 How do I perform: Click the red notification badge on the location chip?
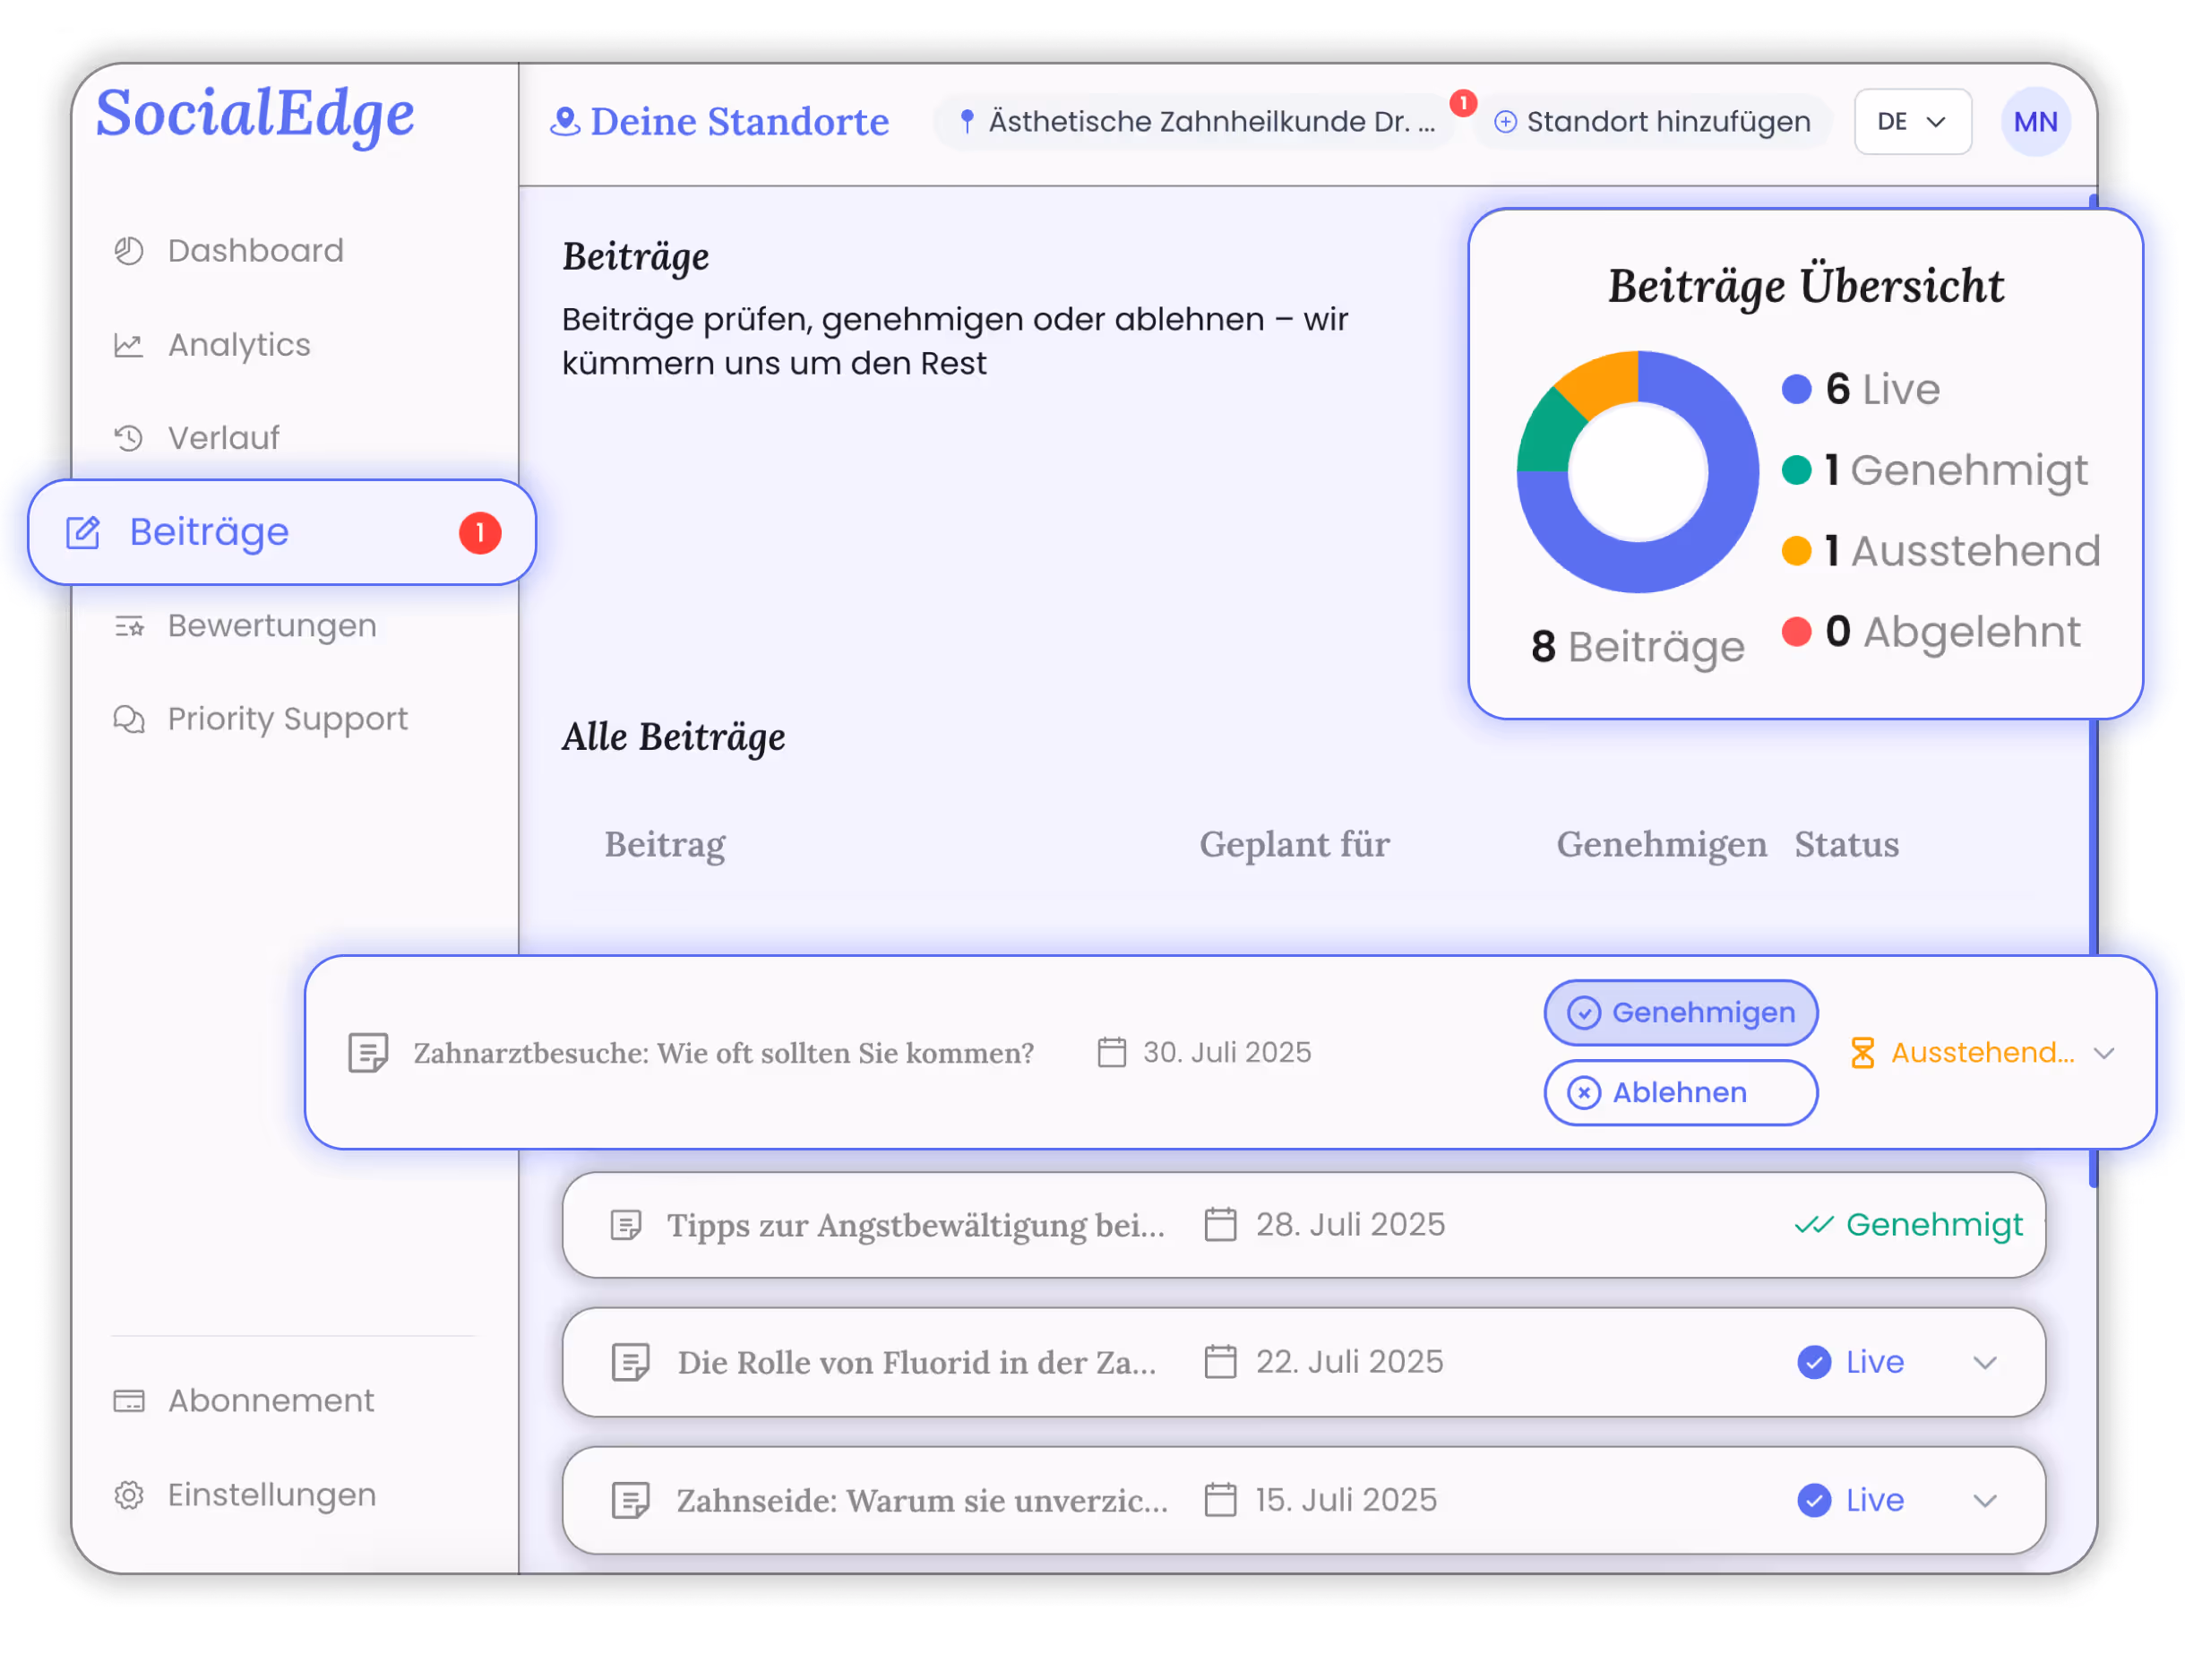tap(1463, 103)
